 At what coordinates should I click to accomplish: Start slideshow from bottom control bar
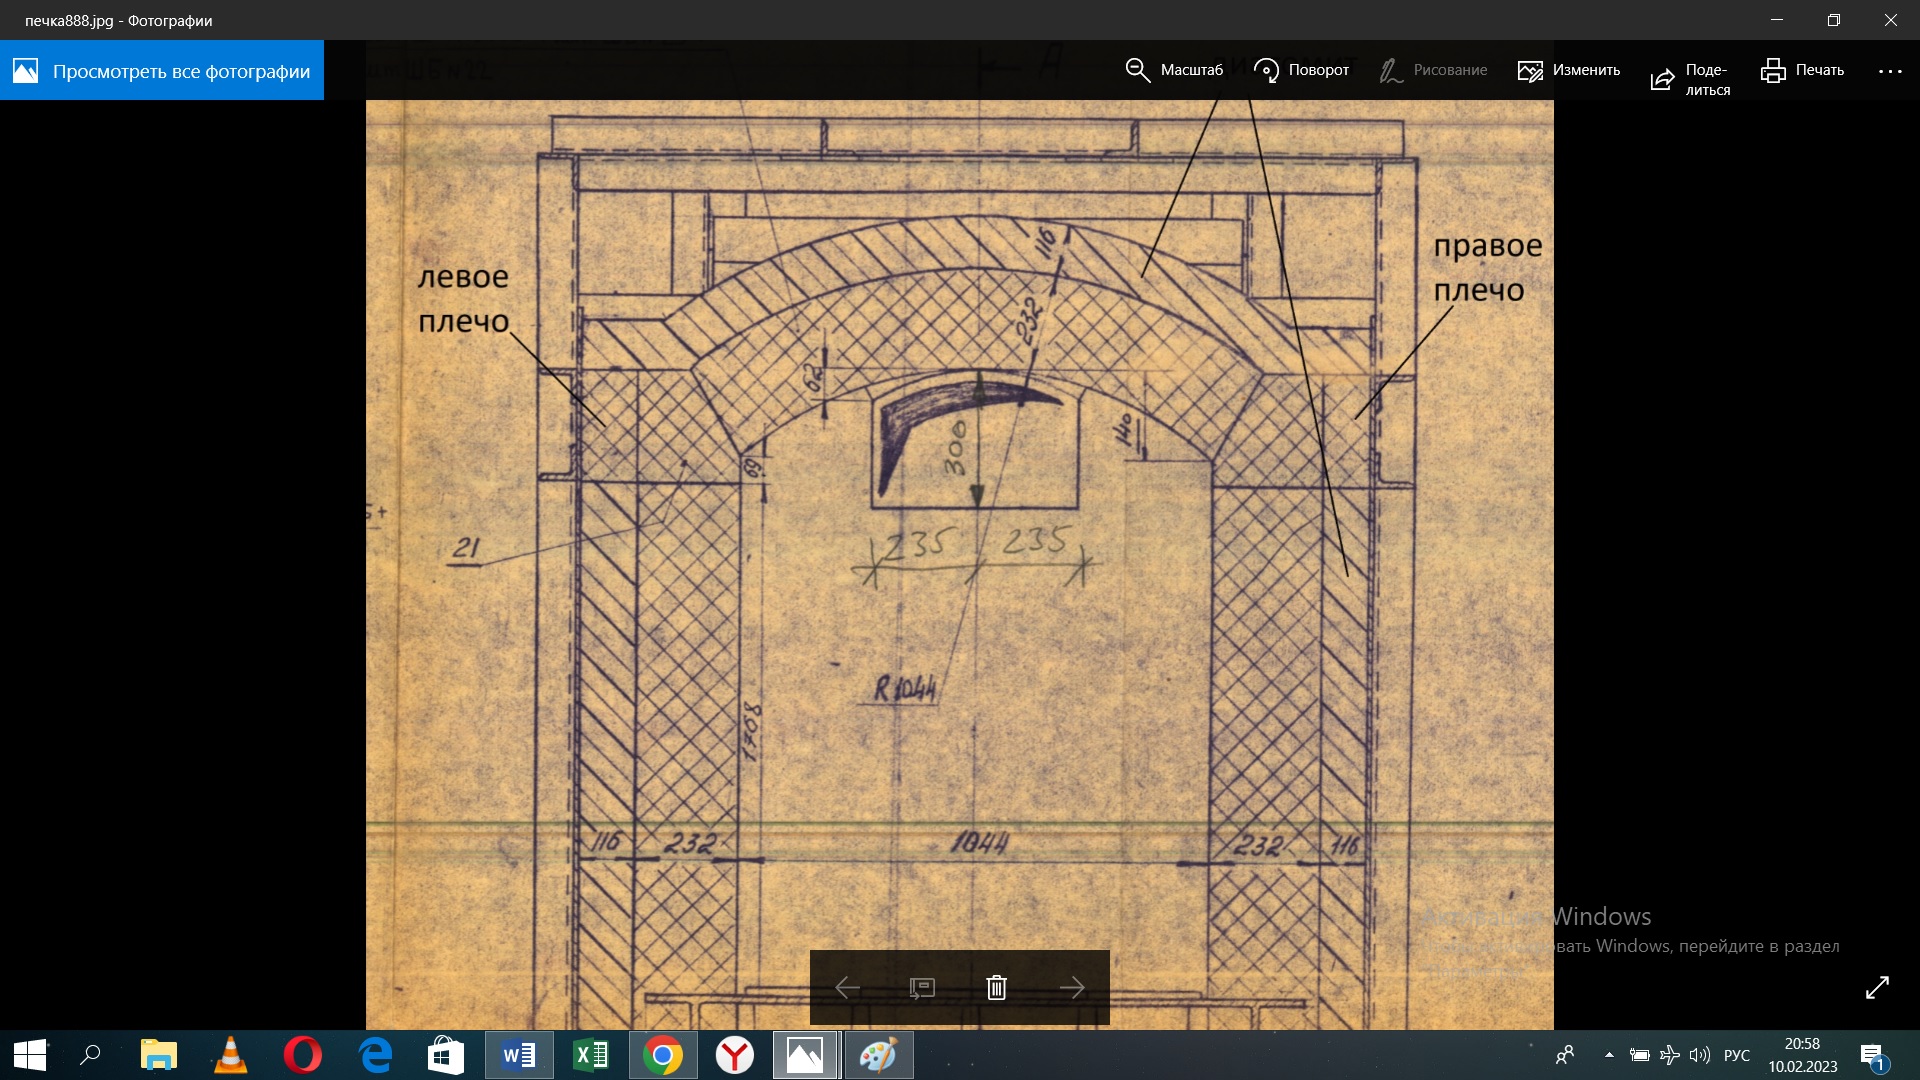coord(921,988)
